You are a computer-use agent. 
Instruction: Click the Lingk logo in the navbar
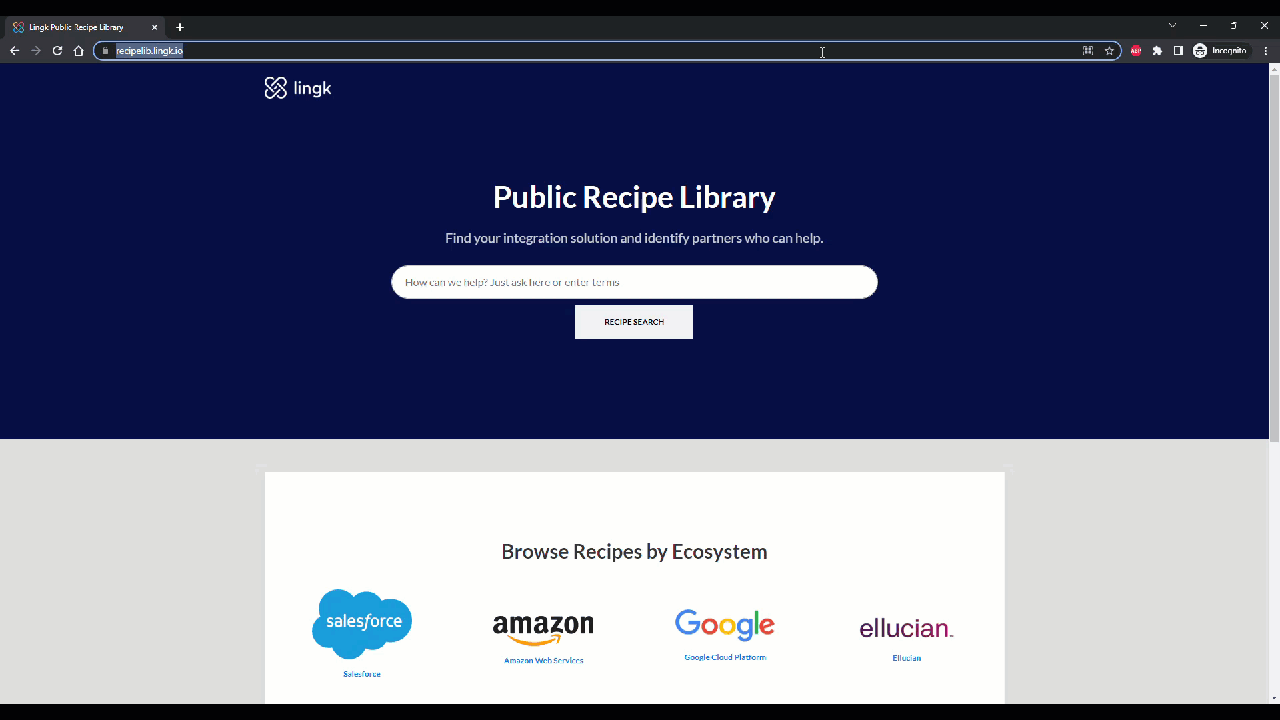coord(297,88)
